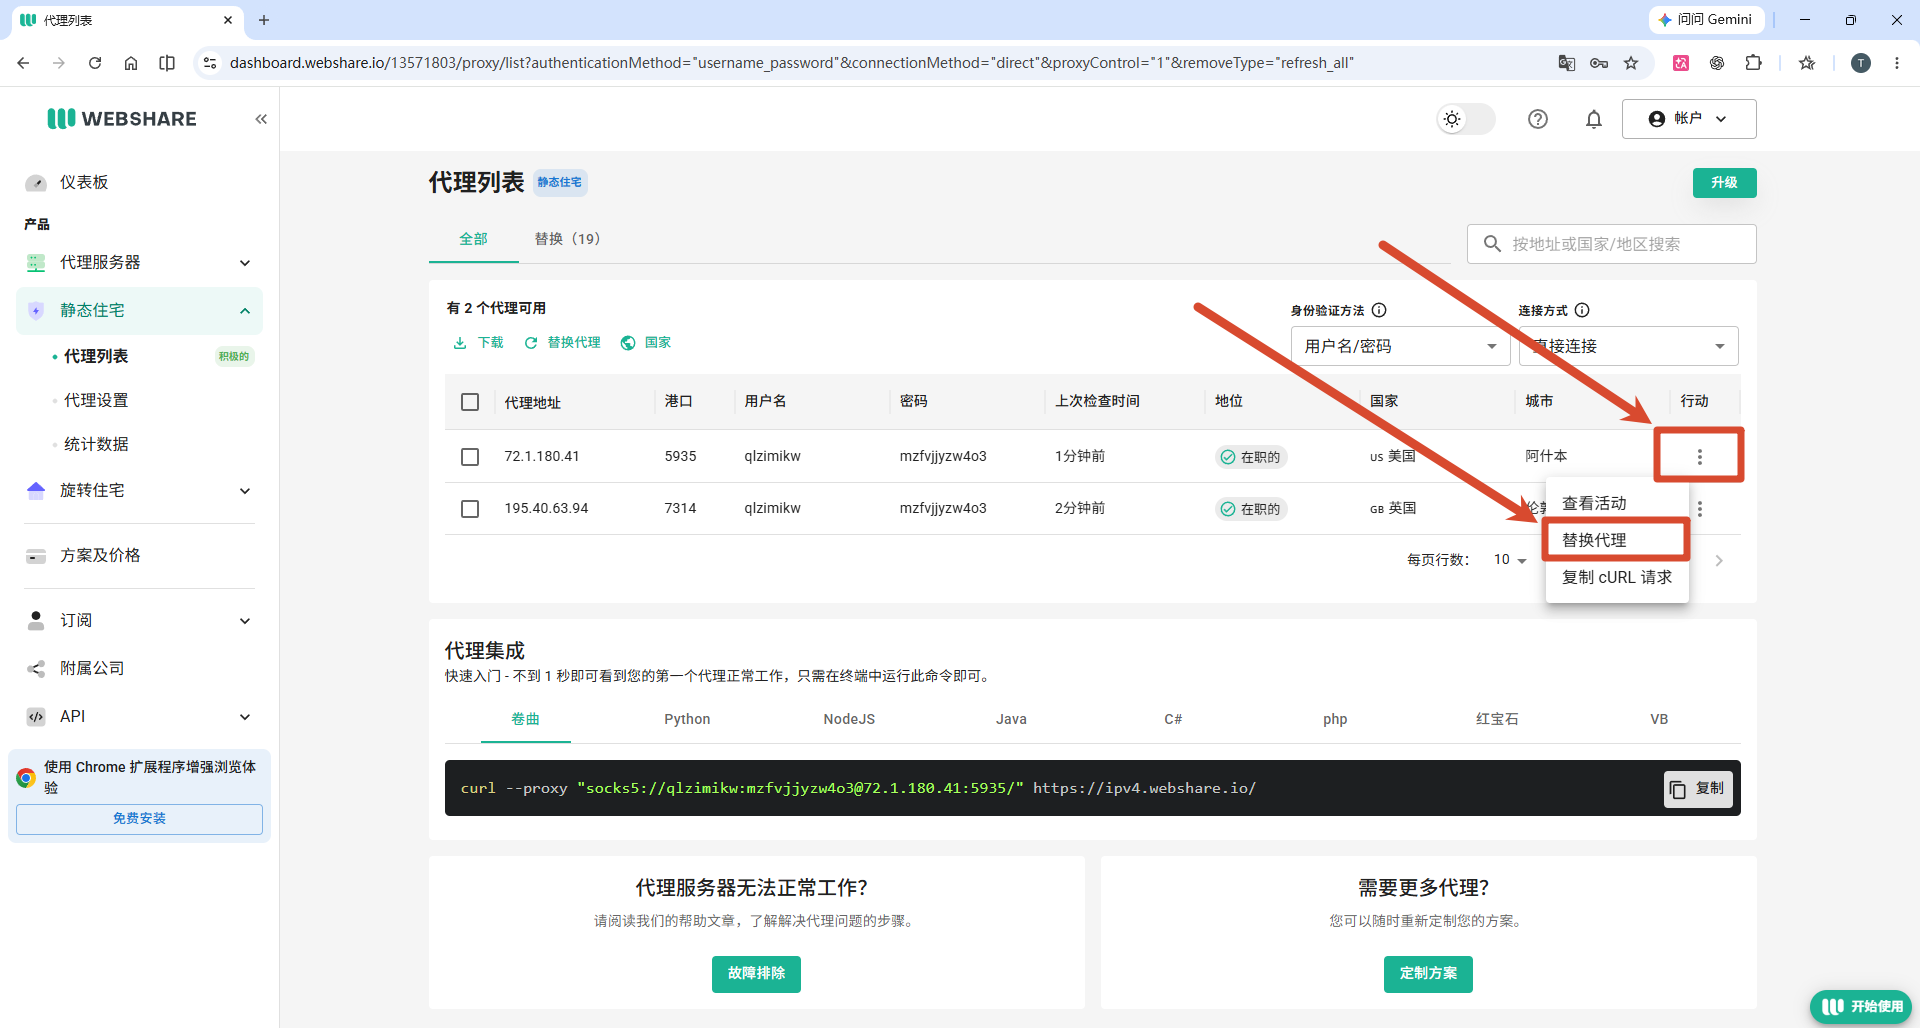The width and height of the screenshot is (1920, 1028).
Task: Open 仪表板 dashboard in sidebar
Action: pos(84,182)
